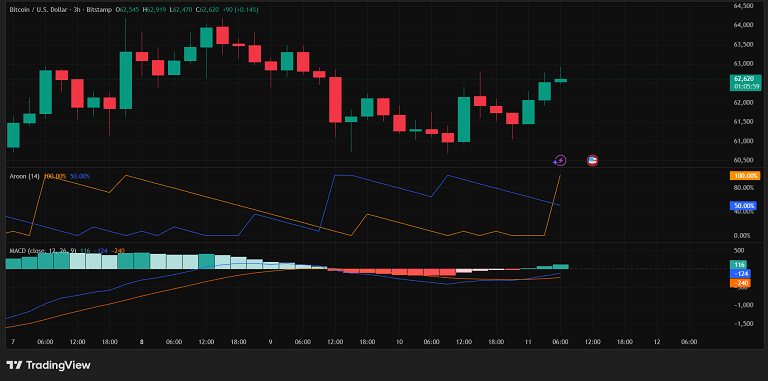Viewport: 768px width, 381px height.
Task: Click the +90 (+0.14%) change value
Action: point(239,10)
